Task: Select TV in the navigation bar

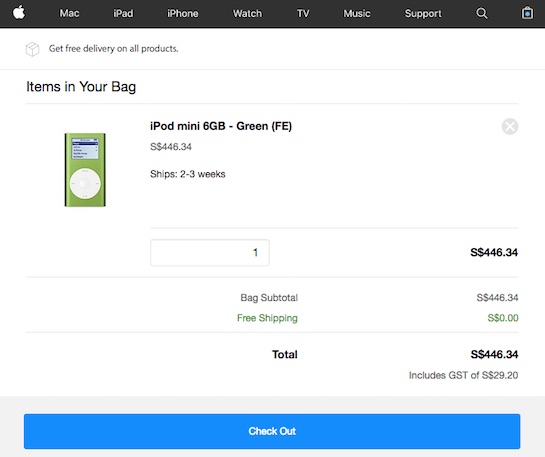Action: point(303,13)
